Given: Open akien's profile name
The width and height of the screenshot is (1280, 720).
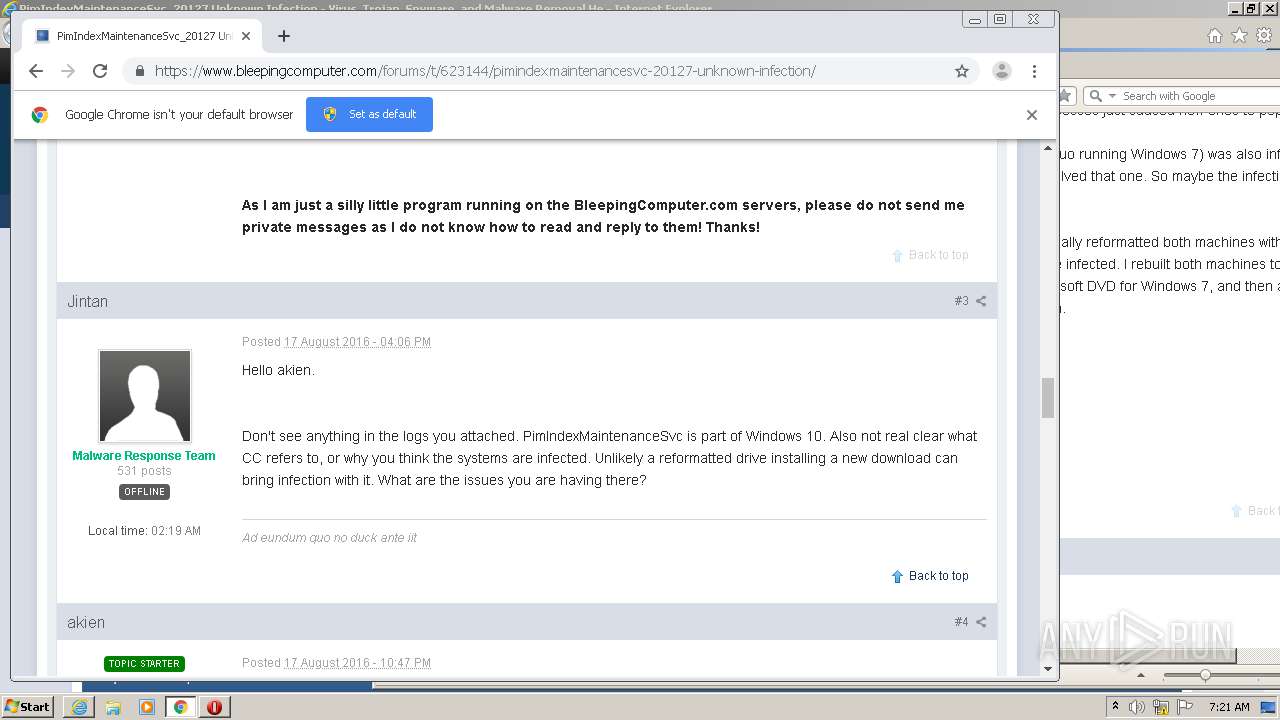Looking at the screenshot, I should [86, 622].
